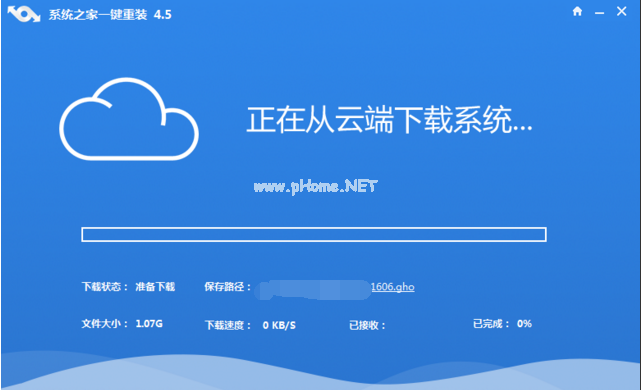
Task: Click the large cloud download icon
Action: [x=129, y=119]
